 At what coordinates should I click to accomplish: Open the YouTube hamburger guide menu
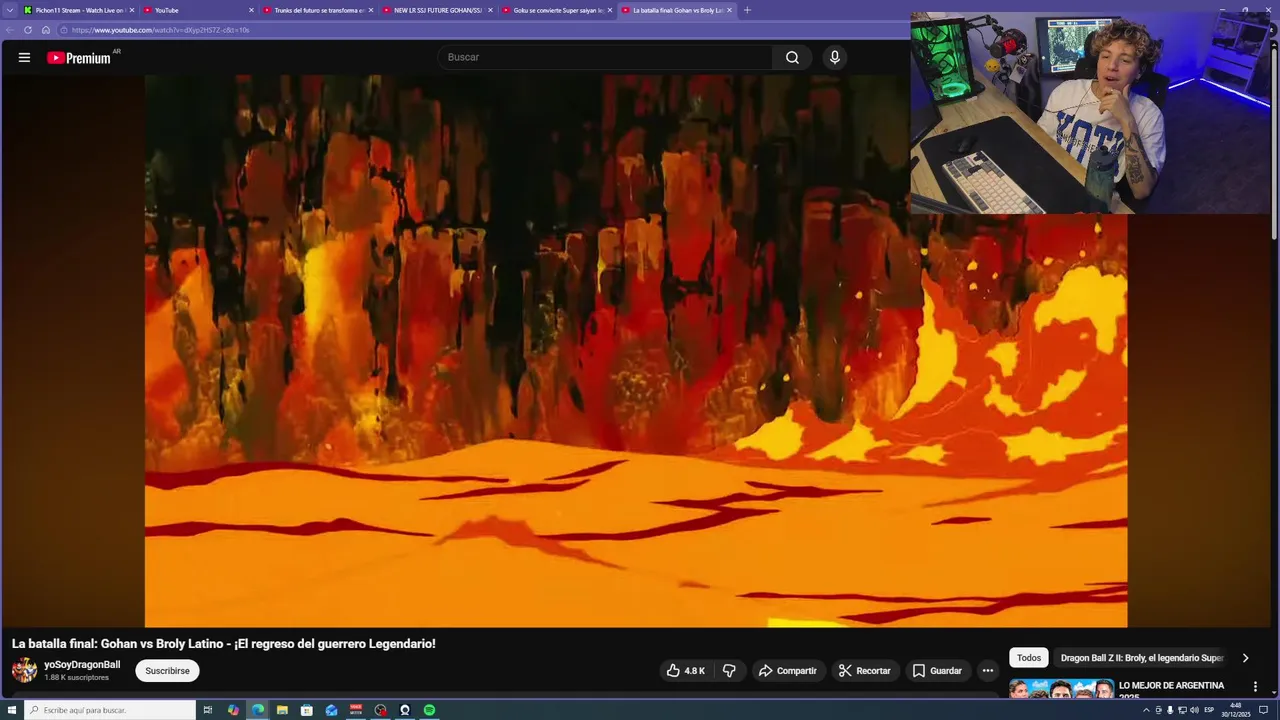tap(24, 57)
